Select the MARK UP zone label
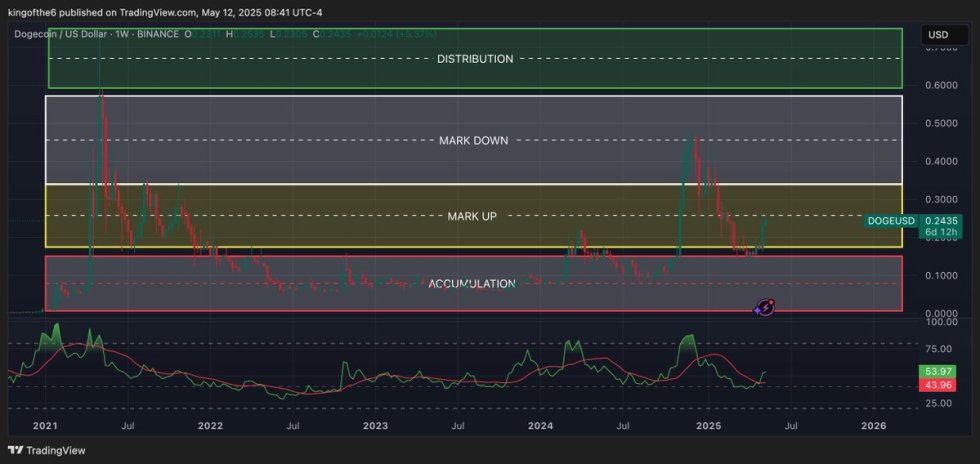The image size is (980, 464). (472, 216)
